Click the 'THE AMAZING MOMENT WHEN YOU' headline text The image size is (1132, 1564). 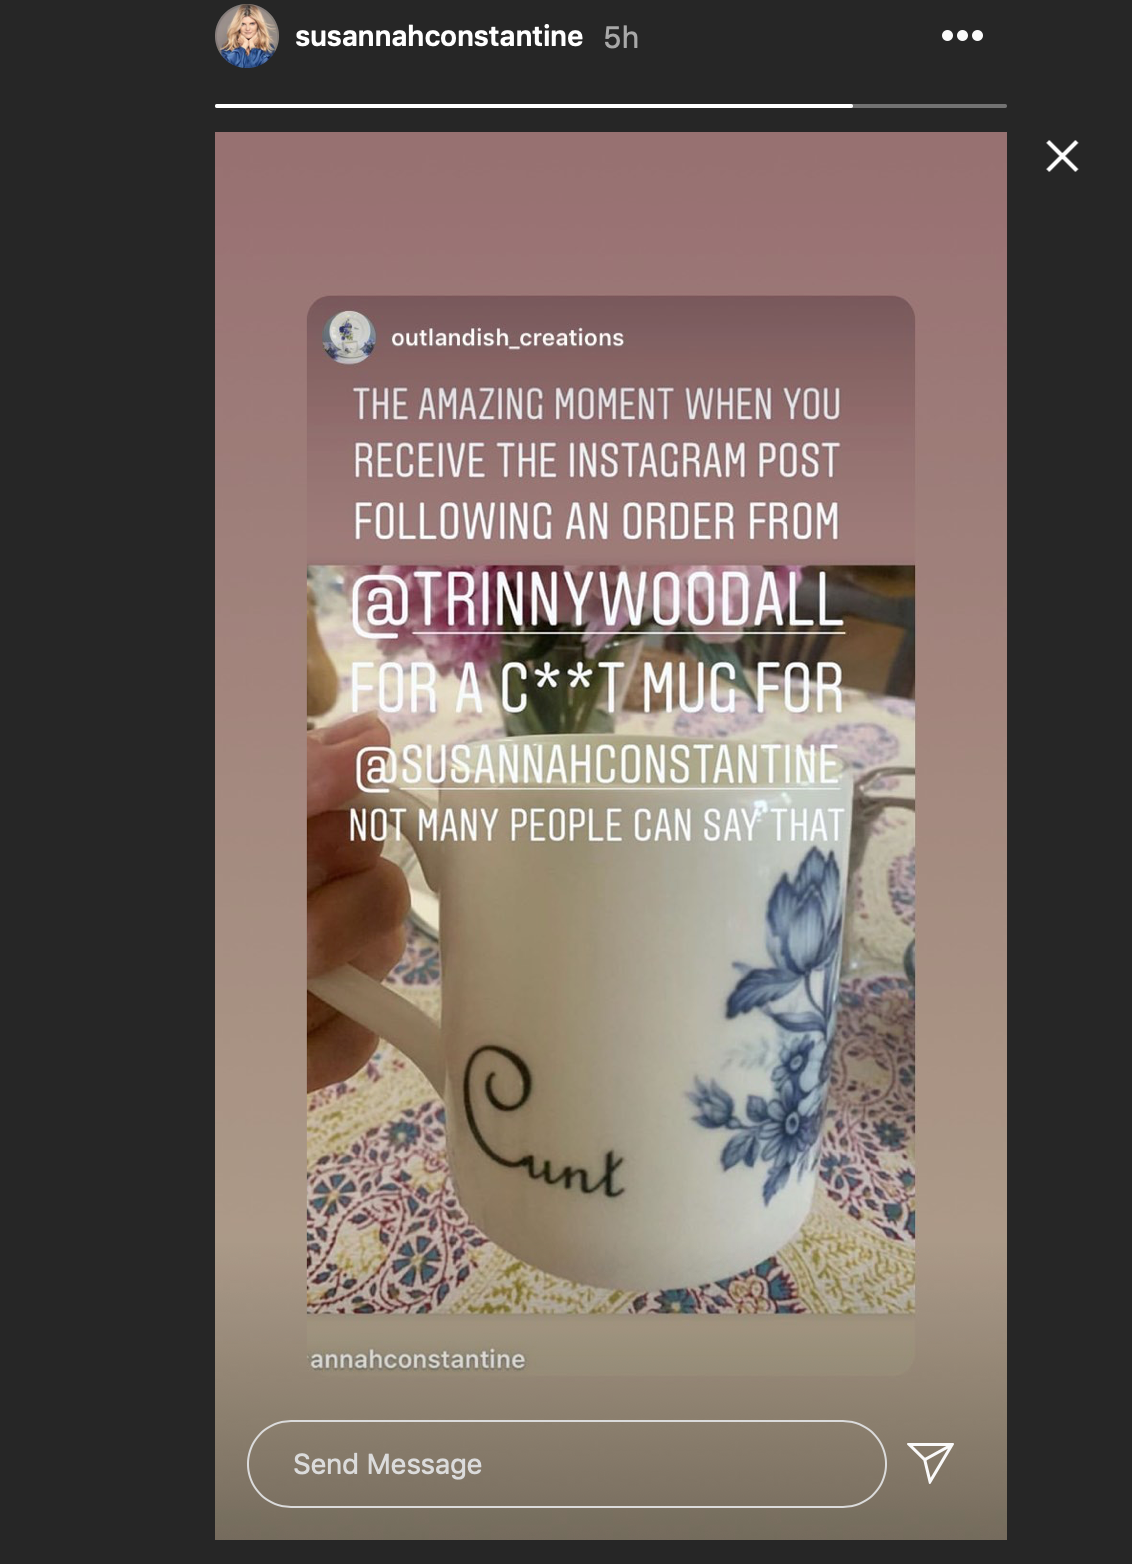597,404
